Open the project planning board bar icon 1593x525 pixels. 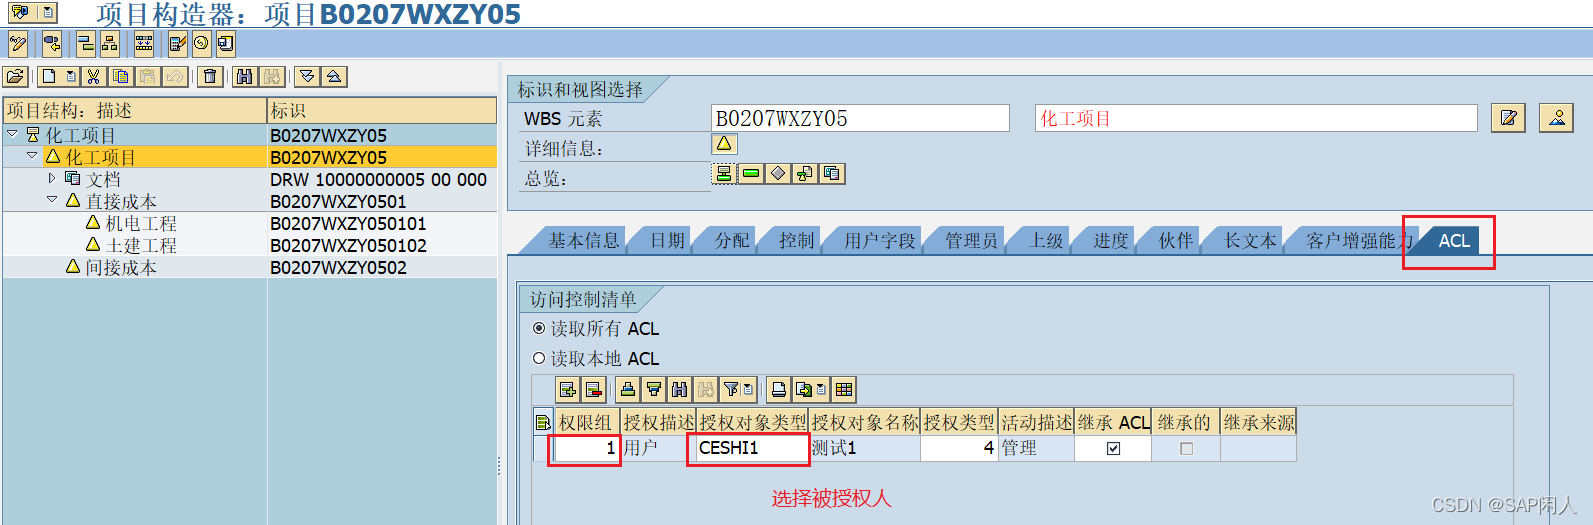pos(86,43)
